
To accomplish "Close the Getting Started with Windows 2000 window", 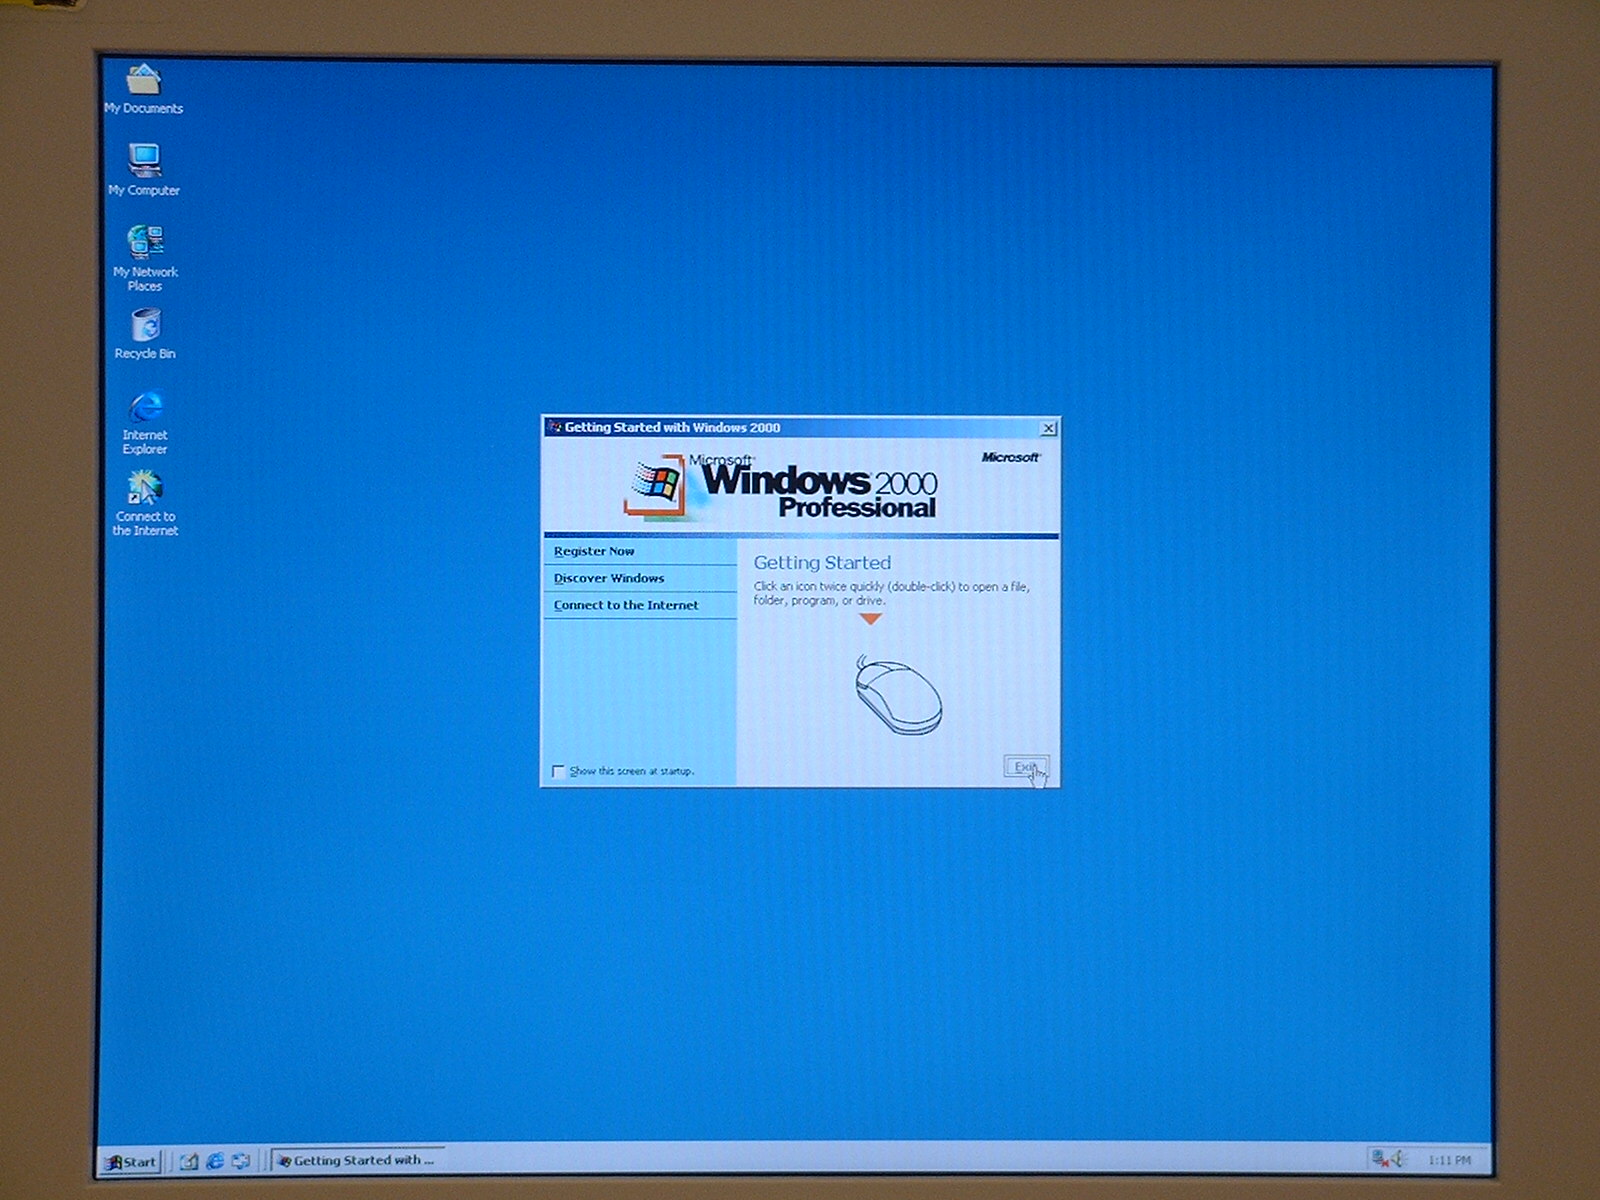I will [1048, 428].
